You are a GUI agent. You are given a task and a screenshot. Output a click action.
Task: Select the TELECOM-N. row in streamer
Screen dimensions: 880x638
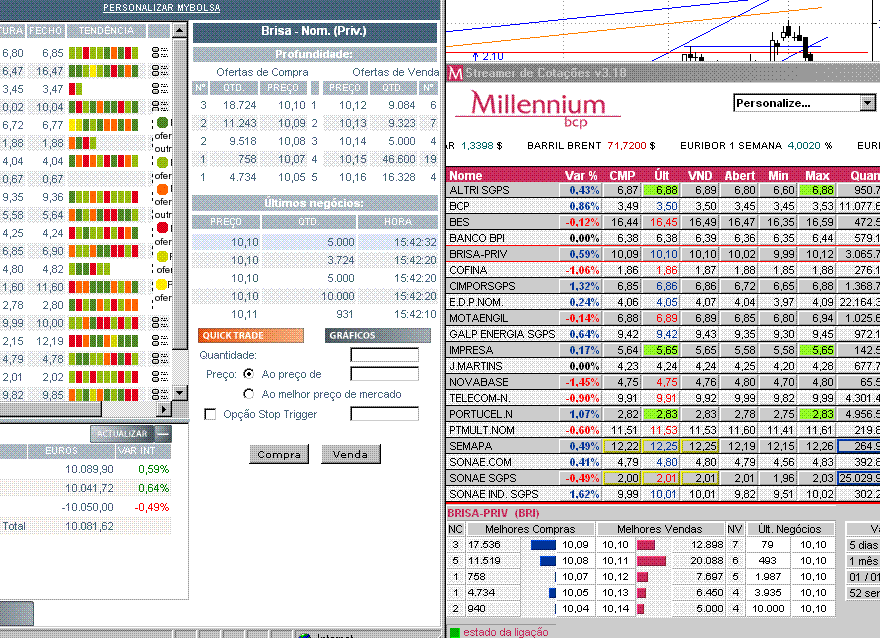click(663, 398)
